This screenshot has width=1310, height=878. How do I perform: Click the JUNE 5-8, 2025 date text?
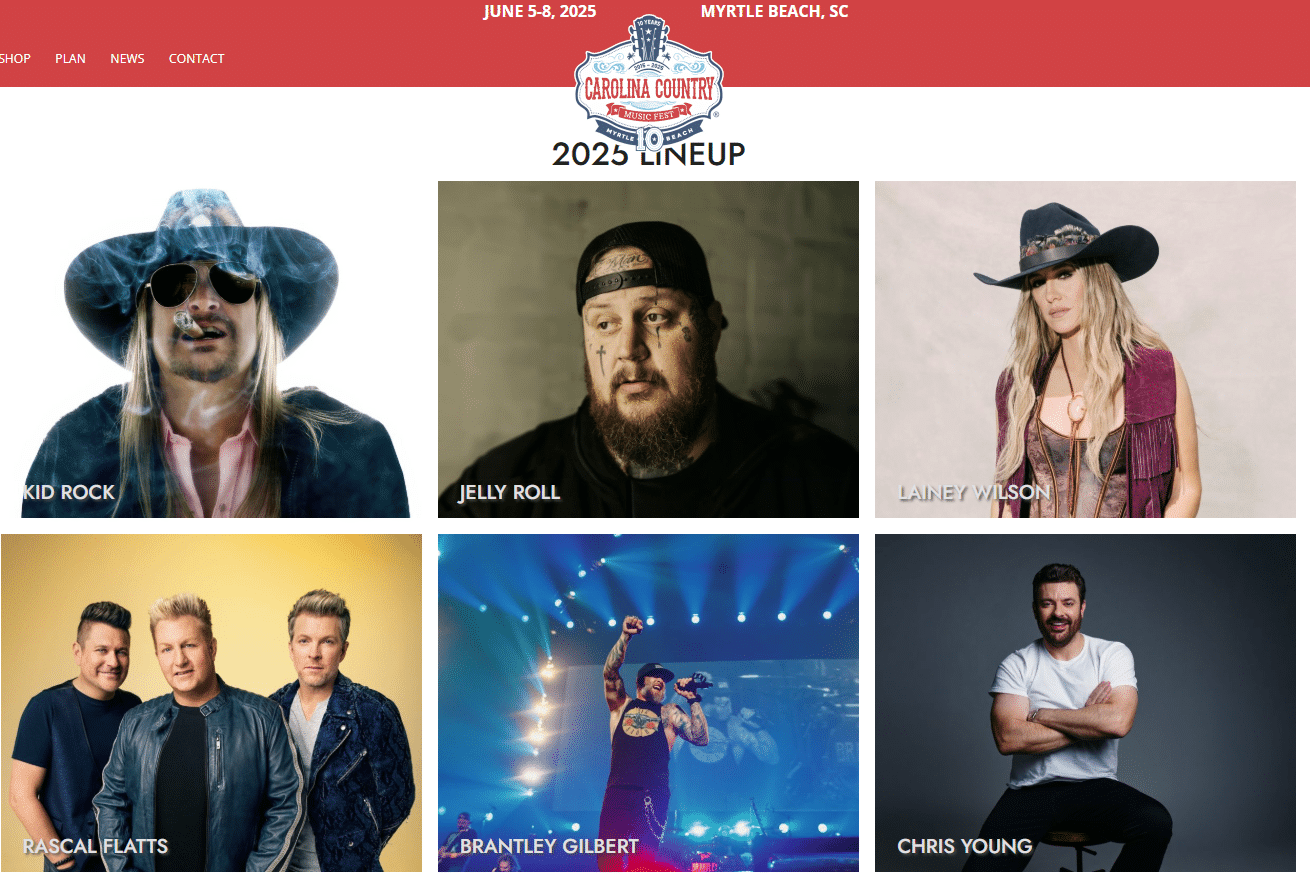[x=540, y=12]
